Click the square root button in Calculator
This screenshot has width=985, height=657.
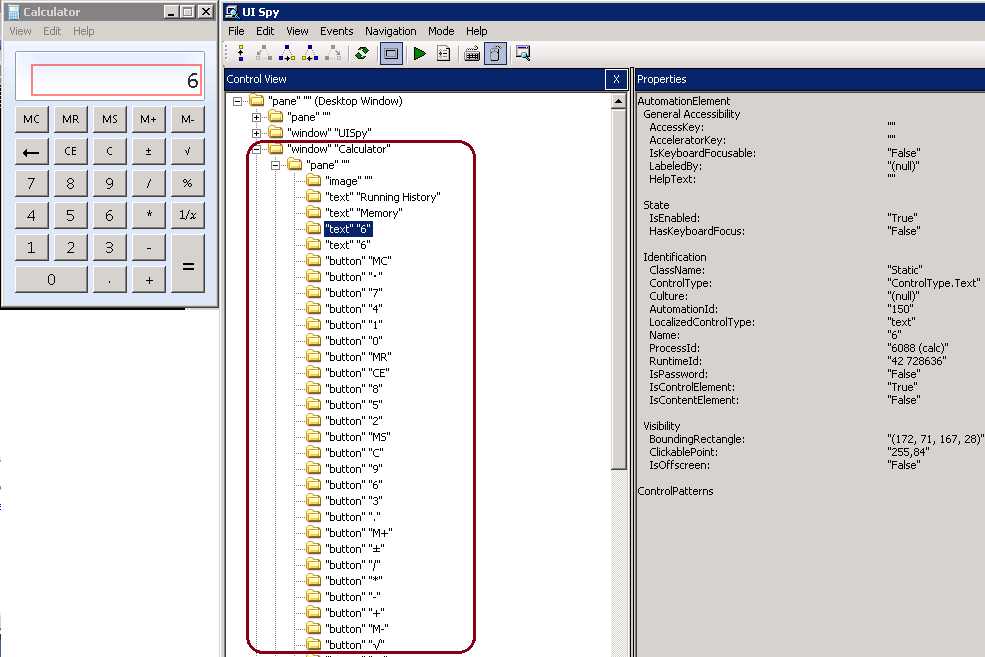[187, 151]
